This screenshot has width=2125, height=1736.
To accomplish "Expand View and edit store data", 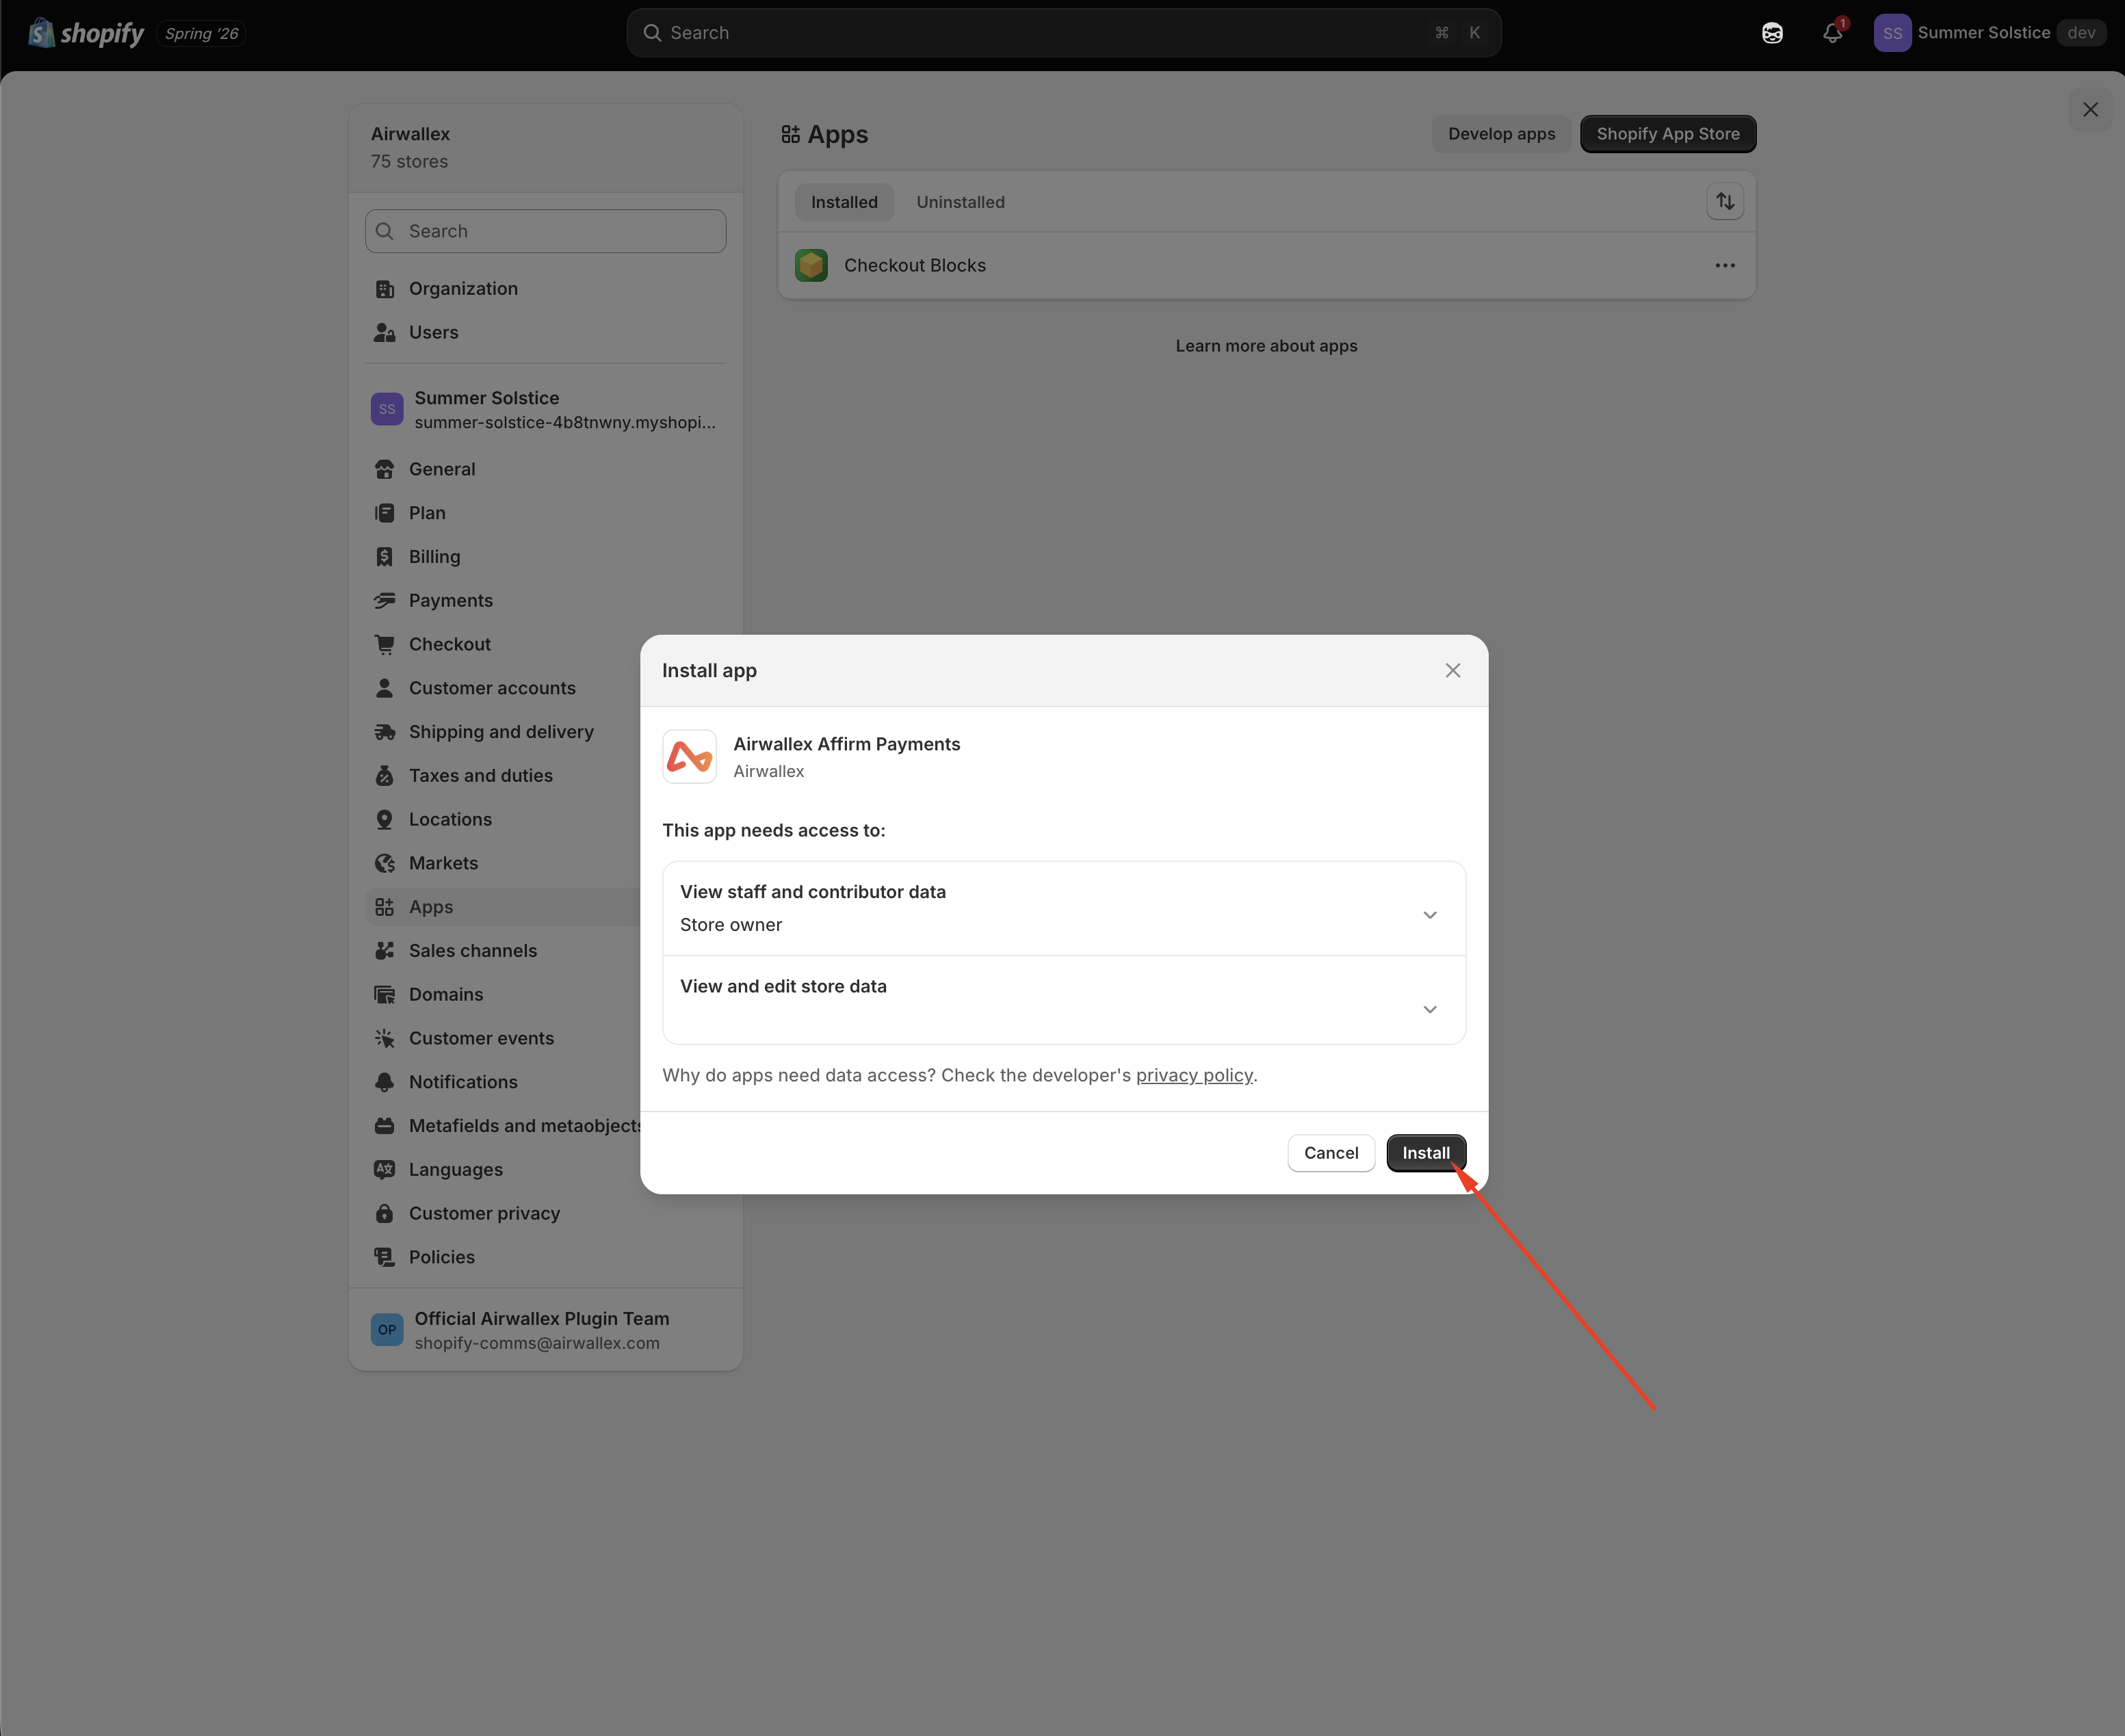I will tap(1064, 1000).
